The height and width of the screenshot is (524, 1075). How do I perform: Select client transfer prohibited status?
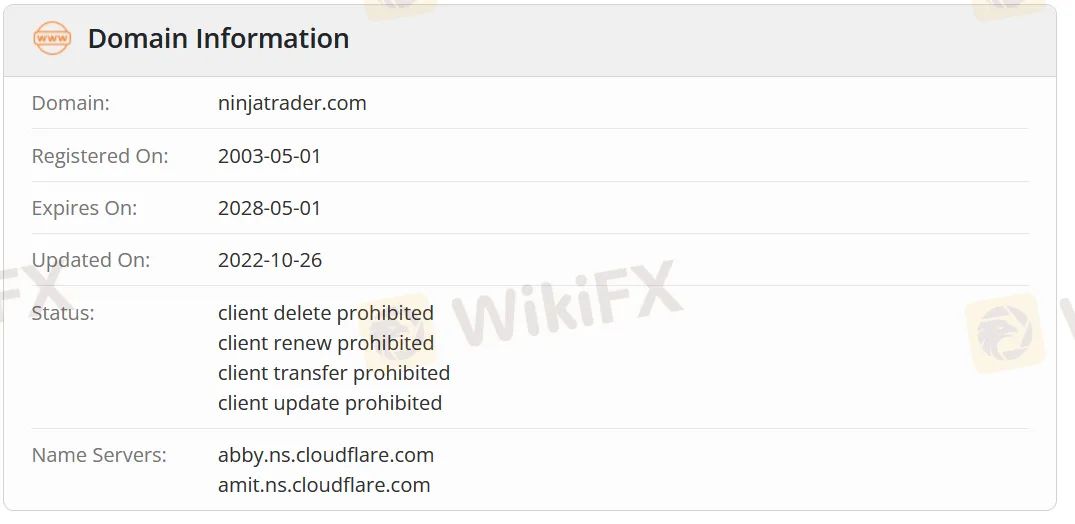click(x=334, y=373)
